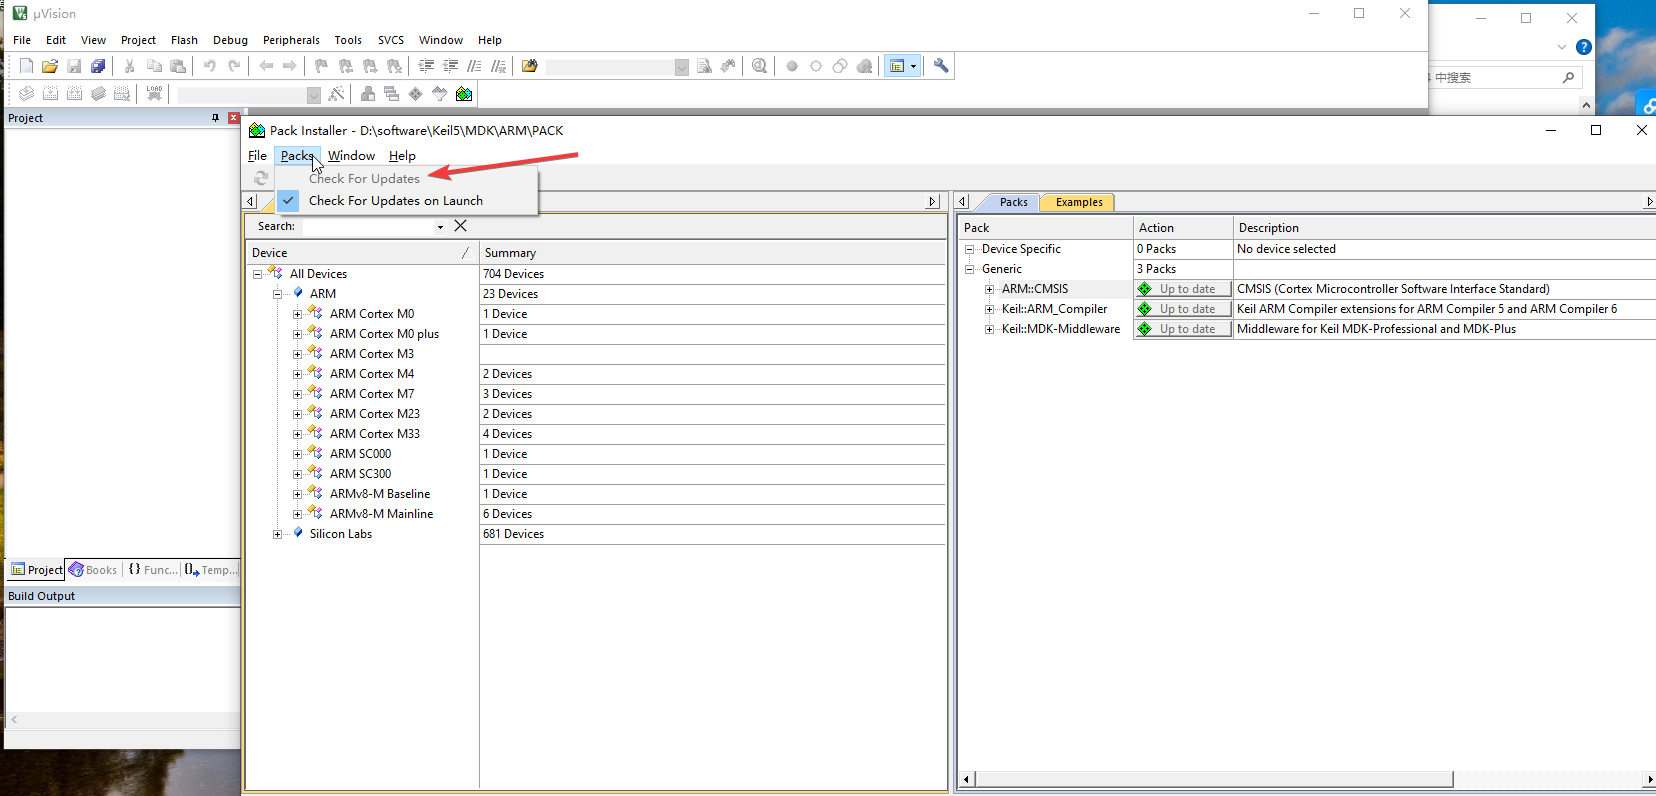Expand the ARM Cortex M33 node
The image size is (1656, 796).
click(x=297, y=434)
